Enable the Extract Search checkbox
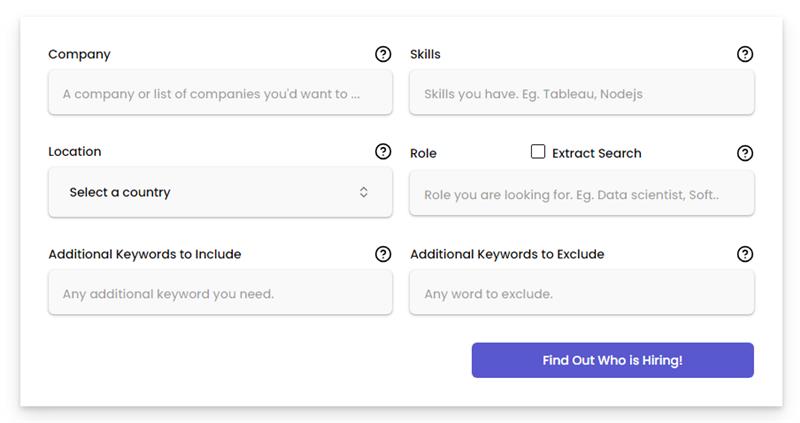 tap(538, 152)
